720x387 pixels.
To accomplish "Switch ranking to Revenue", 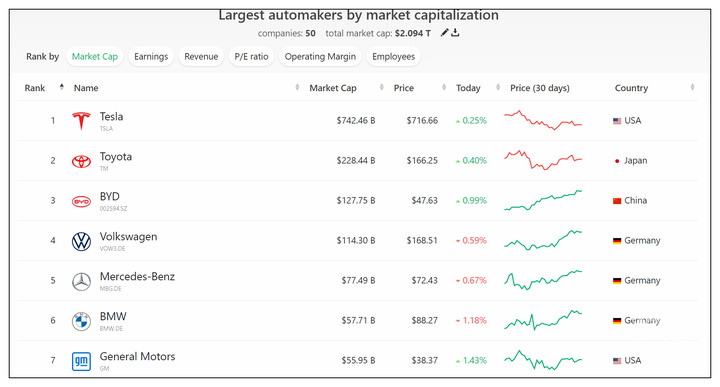I will [201, 56].
